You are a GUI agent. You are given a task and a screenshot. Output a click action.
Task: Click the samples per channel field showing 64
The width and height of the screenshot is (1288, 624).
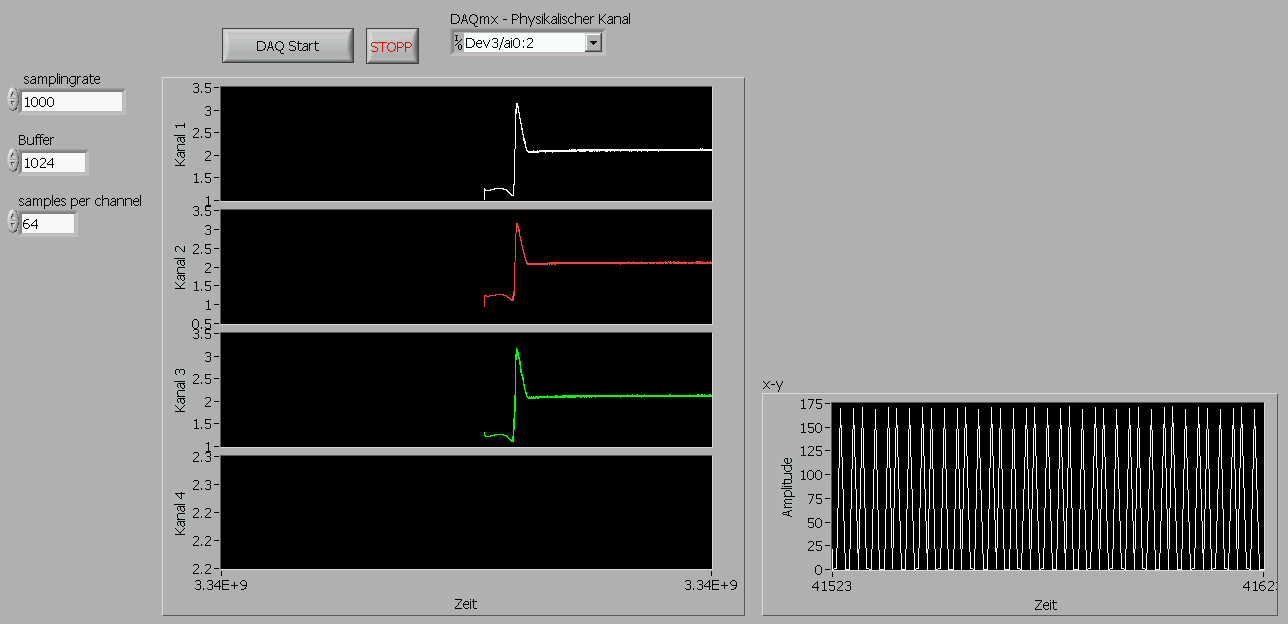pos(47,225)
